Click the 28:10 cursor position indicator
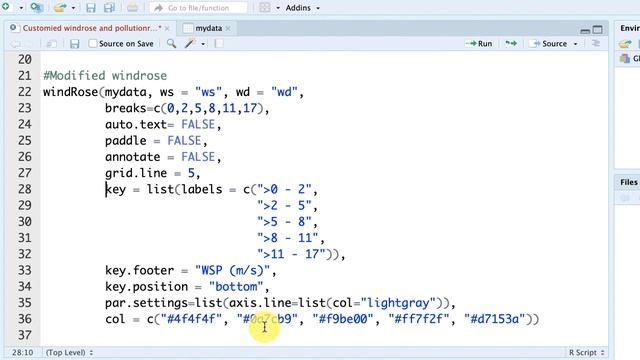 22,352
